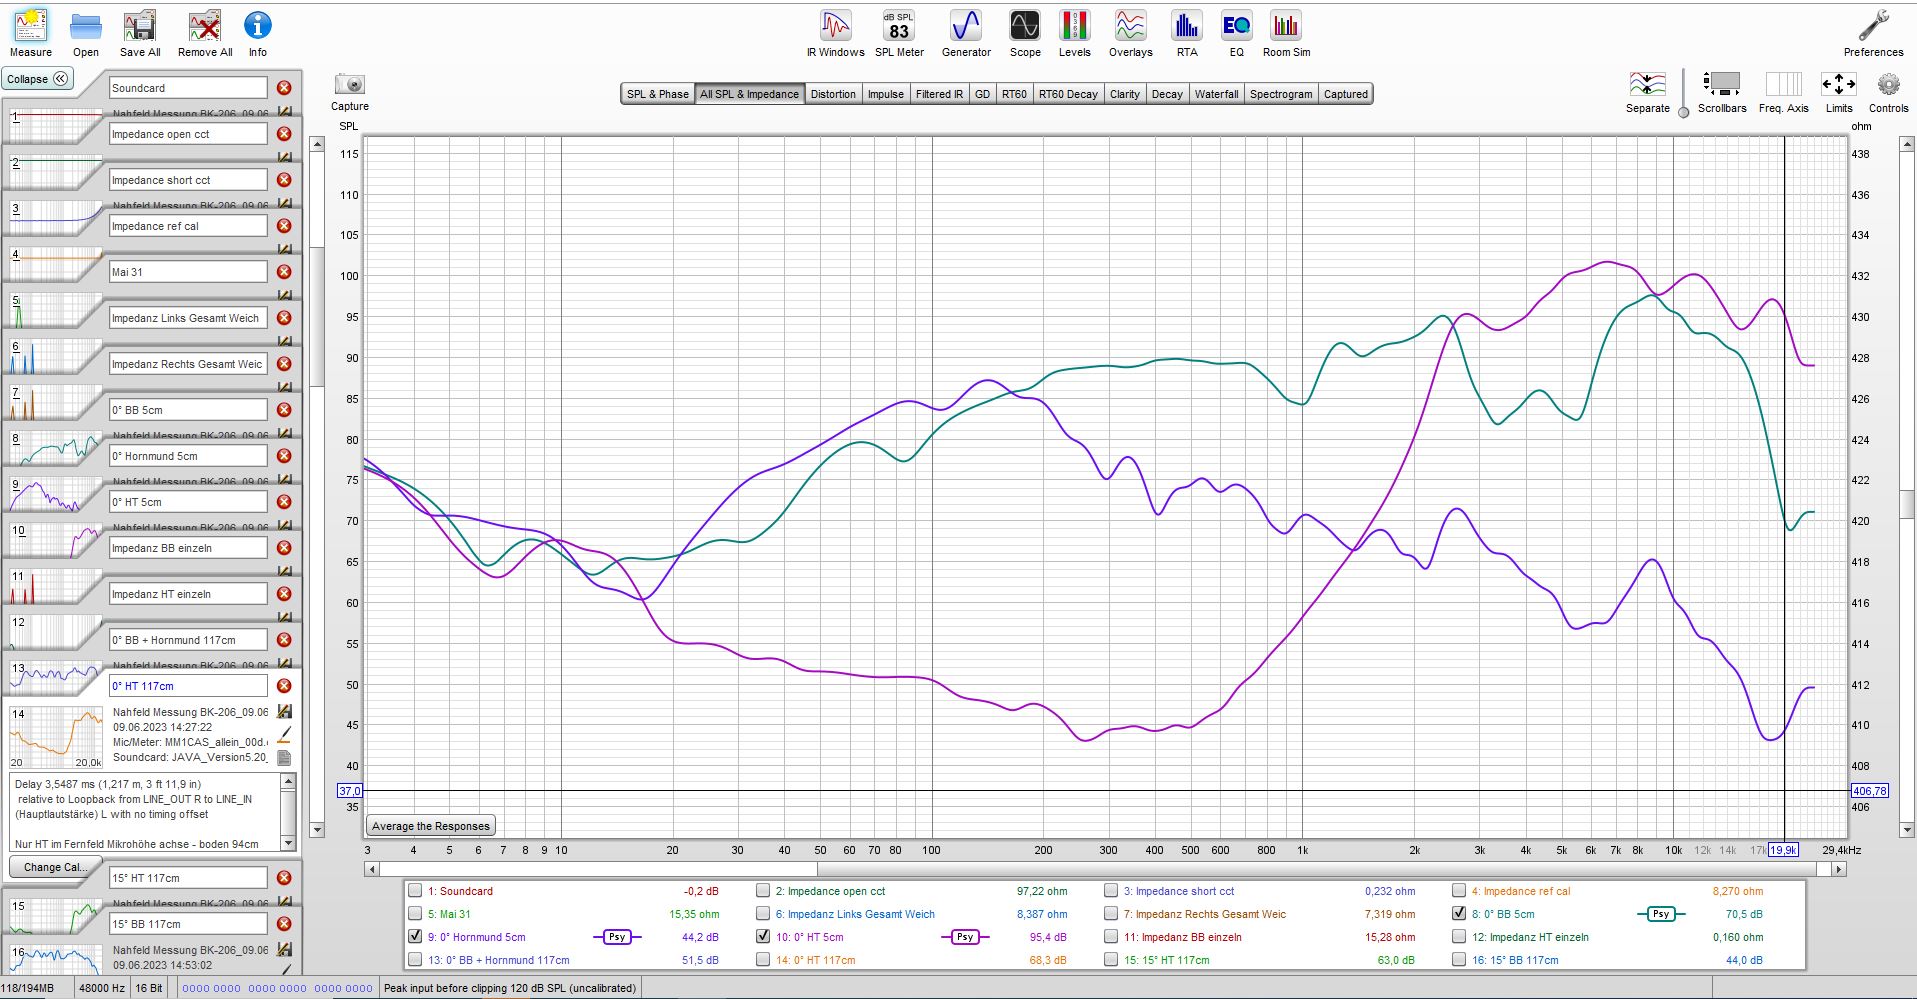Click the Change Cal... button
The height and width of the screenshot is (999, 1917).
pyautogui.click(x=55, y=867)
